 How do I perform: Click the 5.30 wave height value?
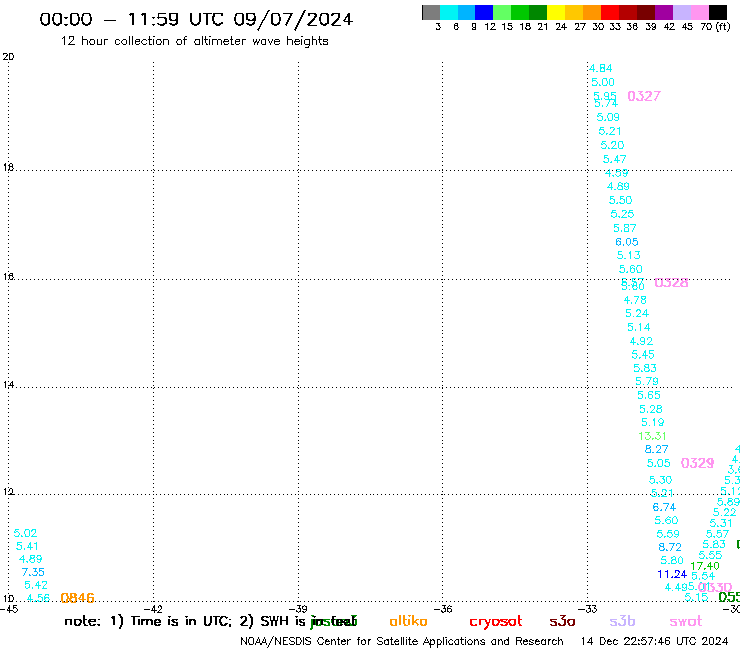(x=660, y=480)
